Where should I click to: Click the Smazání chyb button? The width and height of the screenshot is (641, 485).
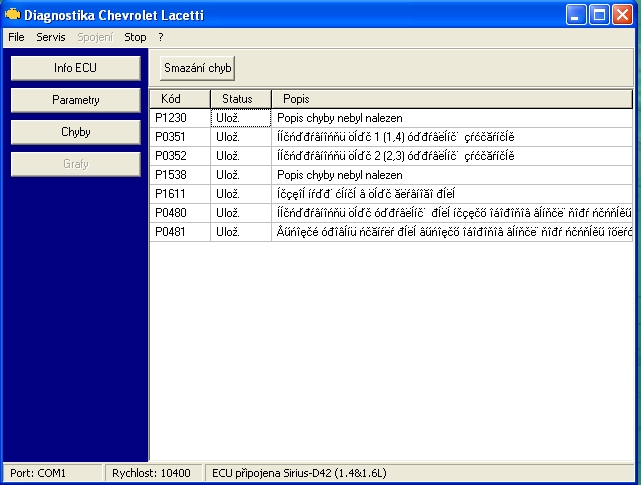[x=197, y=68]
